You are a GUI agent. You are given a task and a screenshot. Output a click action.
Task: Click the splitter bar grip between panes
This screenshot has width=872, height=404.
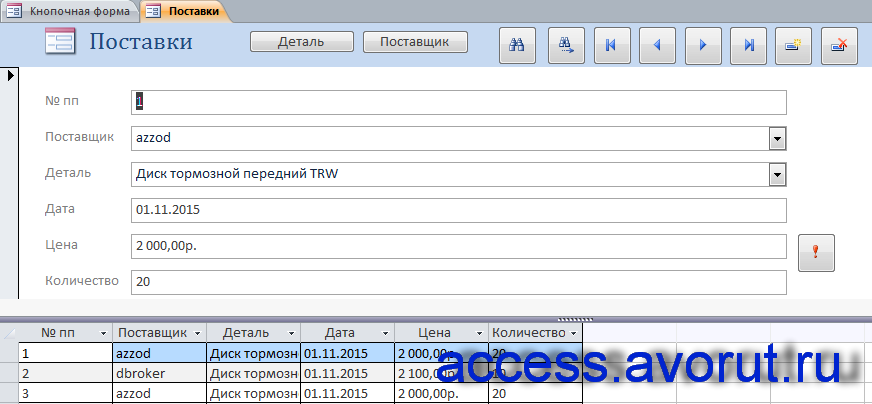point(575,319)
